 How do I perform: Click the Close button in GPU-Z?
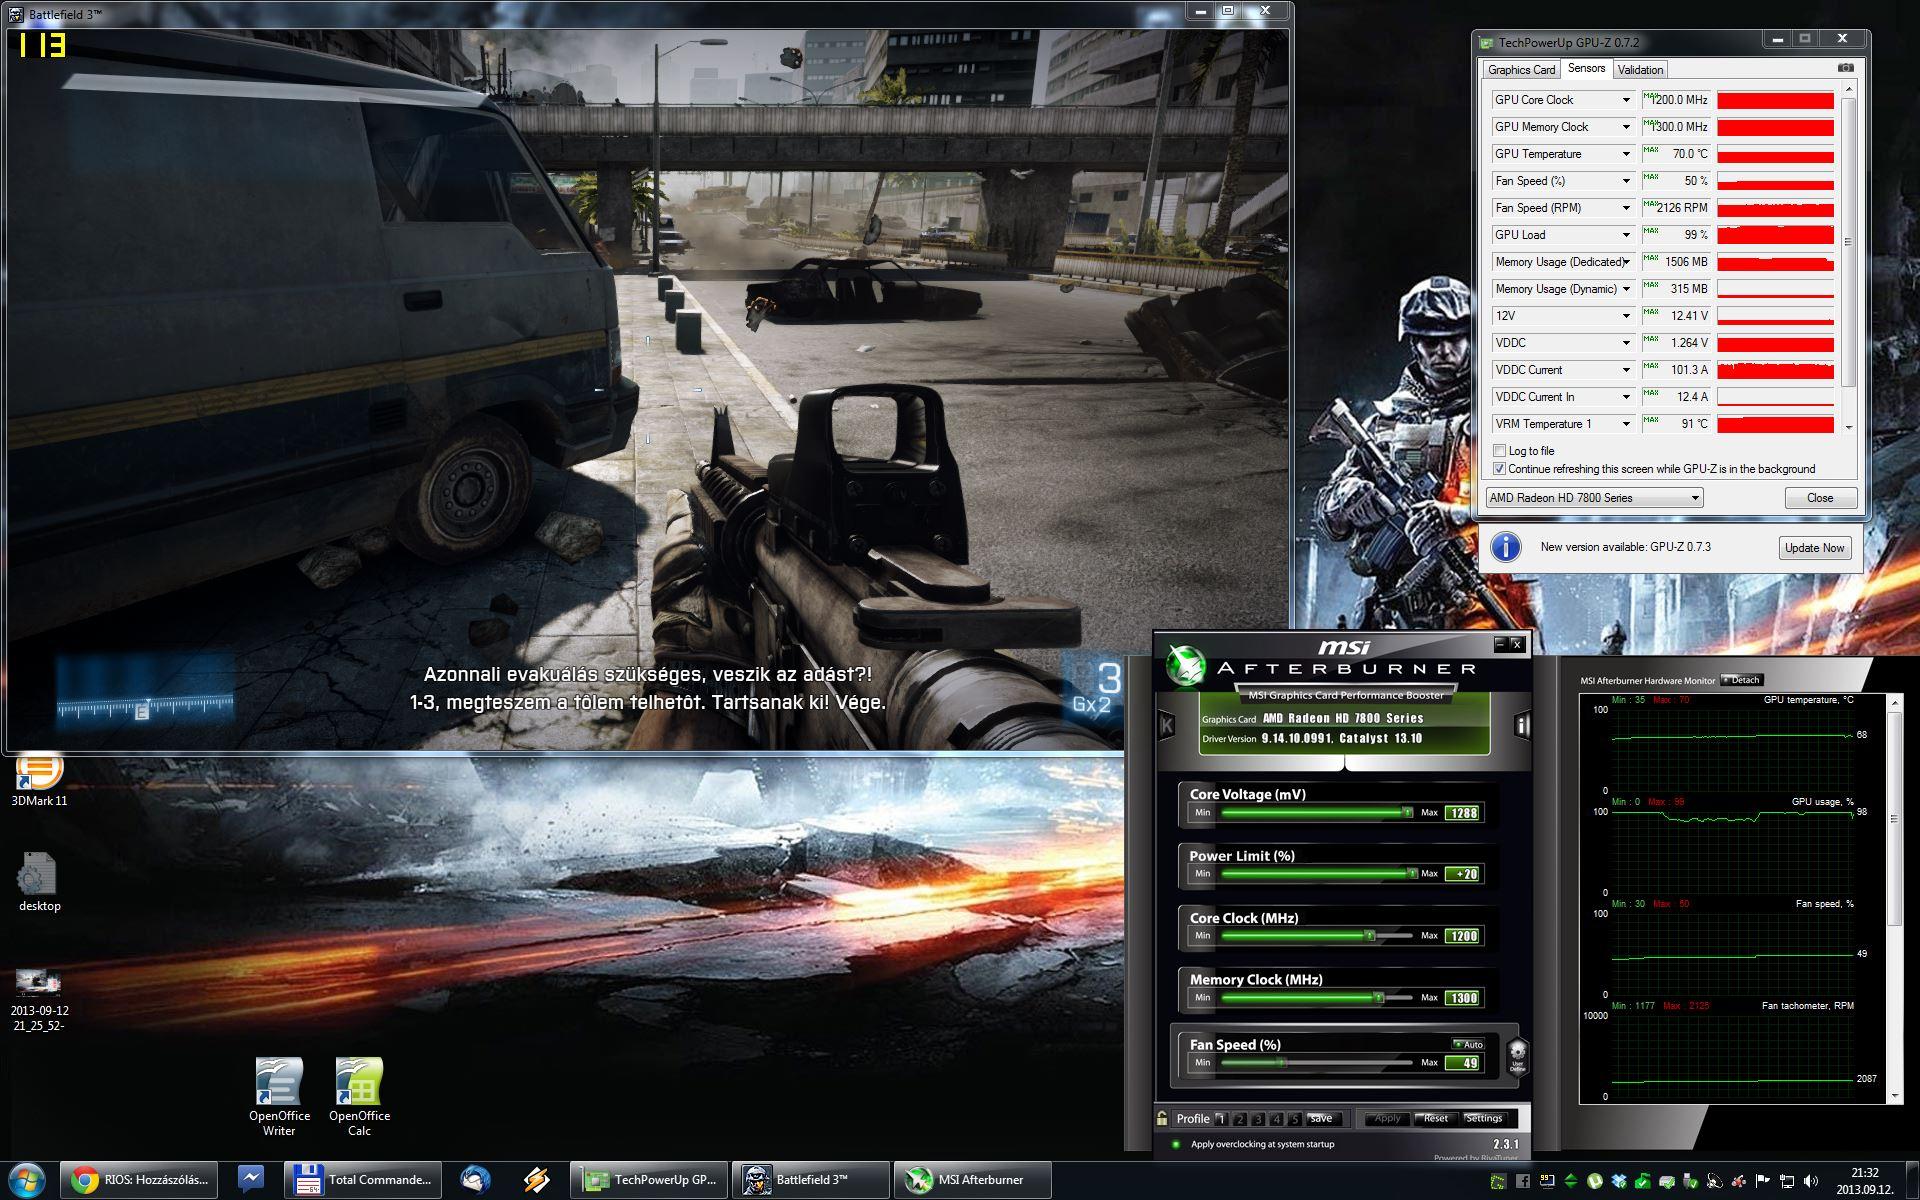tap(1820, 498)
